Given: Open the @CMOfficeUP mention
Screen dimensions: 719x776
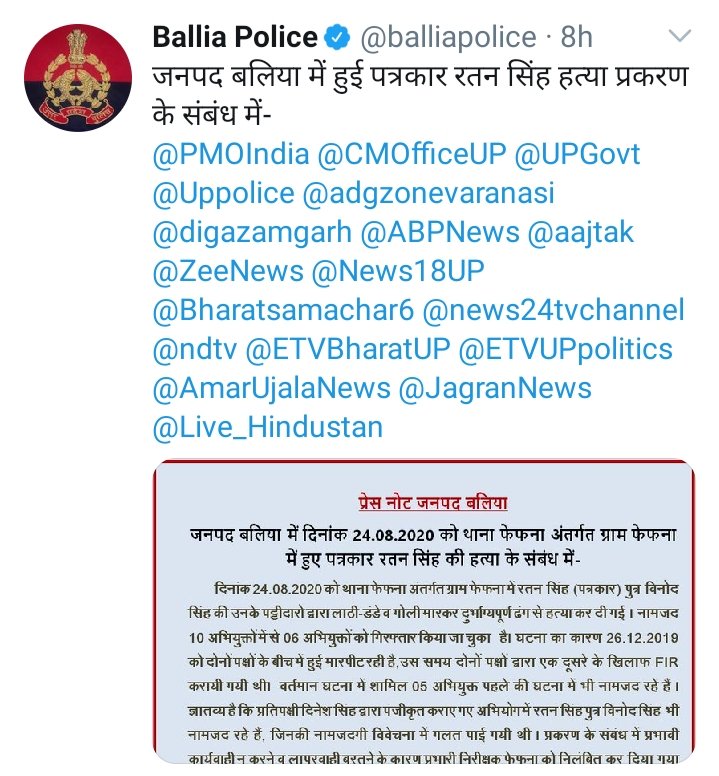Looking at the screenshot, I should (412, 154).
